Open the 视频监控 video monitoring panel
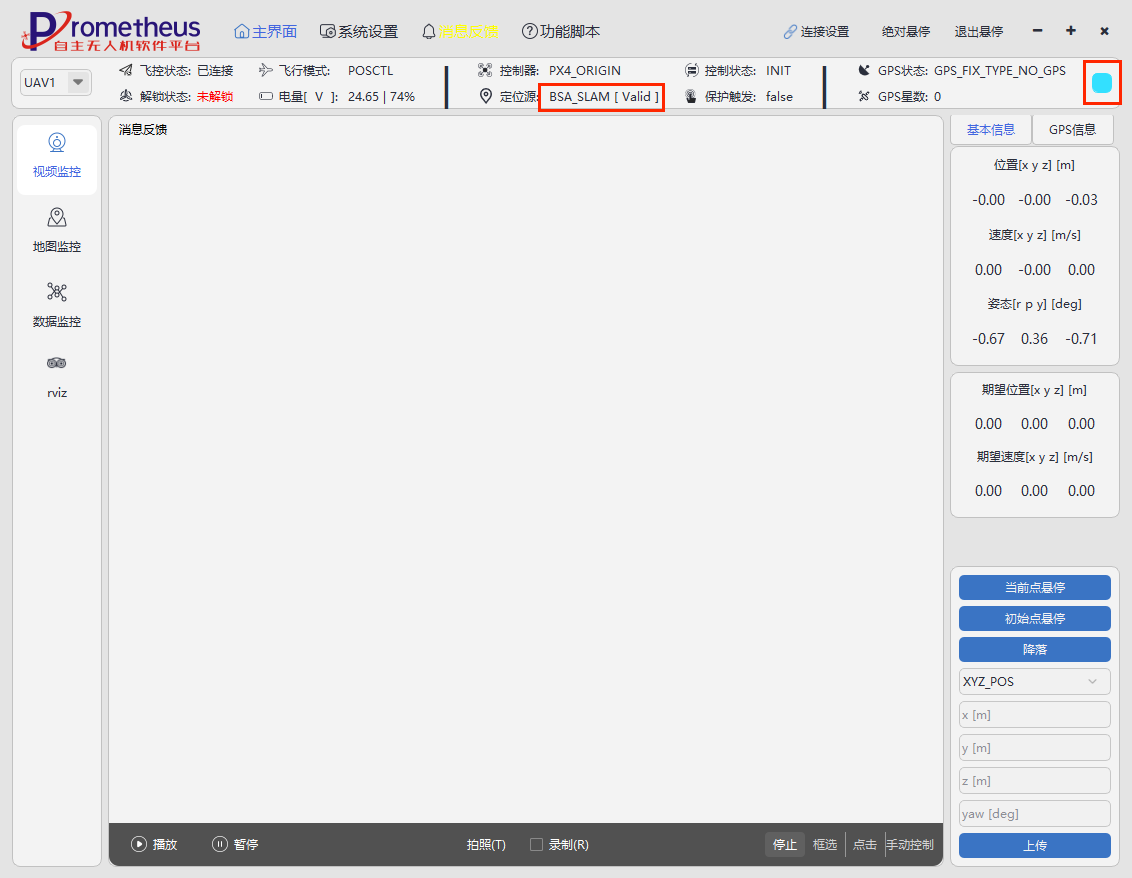This screenshot has width=1132, height=878. click(57, 157)
